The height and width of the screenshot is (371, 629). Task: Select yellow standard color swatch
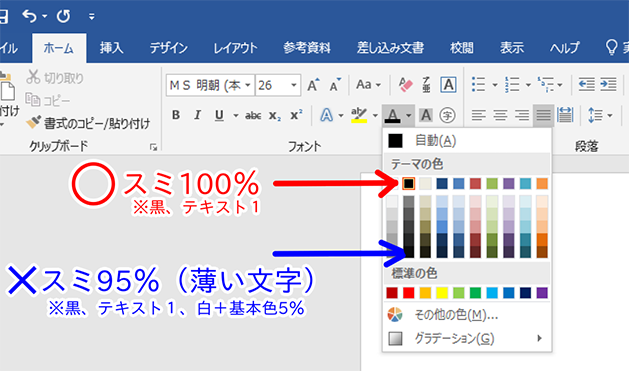click(x=442, y=293)
